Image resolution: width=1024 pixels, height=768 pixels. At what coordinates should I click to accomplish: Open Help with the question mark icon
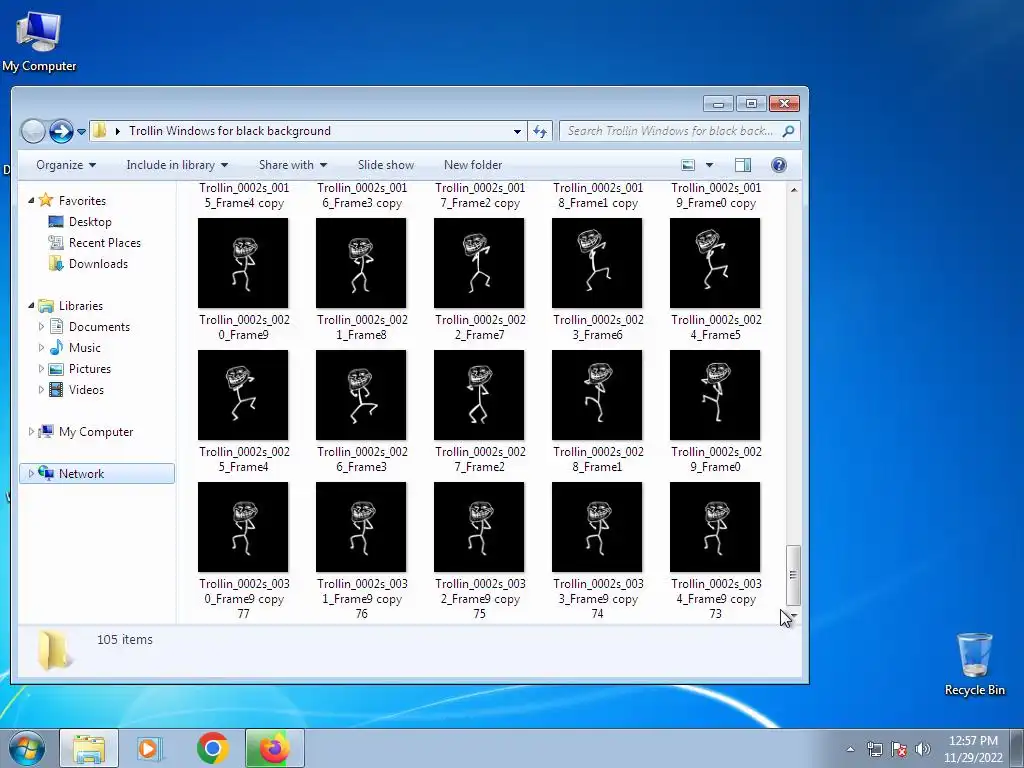coord(778,165)
